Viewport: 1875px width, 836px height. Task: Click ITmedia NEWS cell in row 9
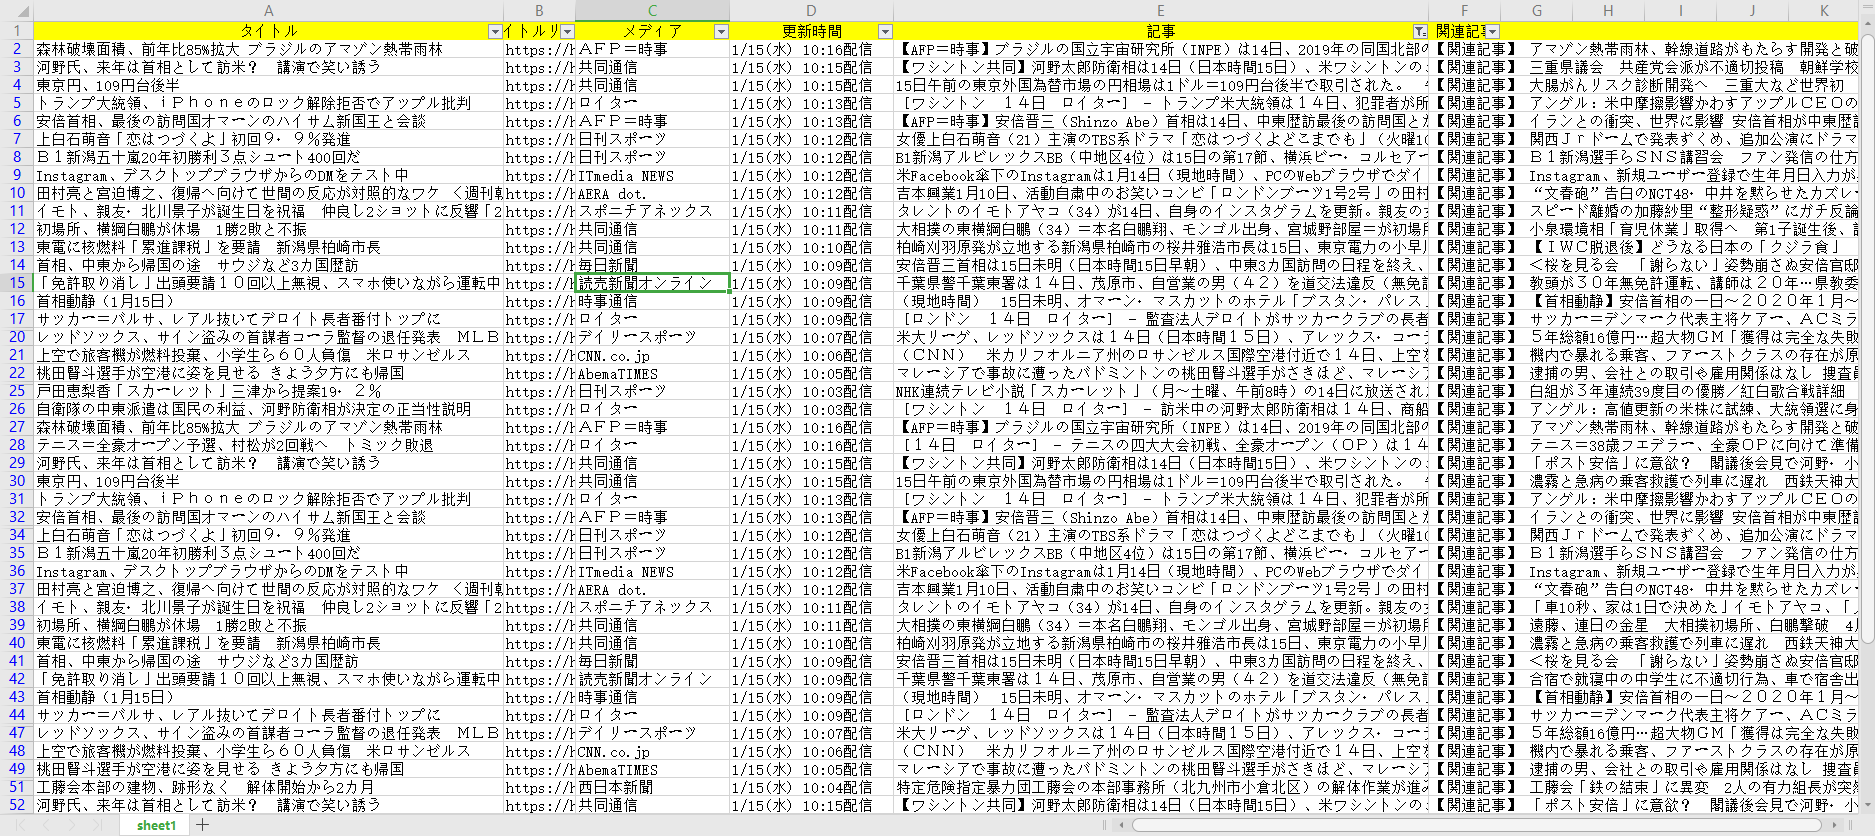tap(652, 175)
